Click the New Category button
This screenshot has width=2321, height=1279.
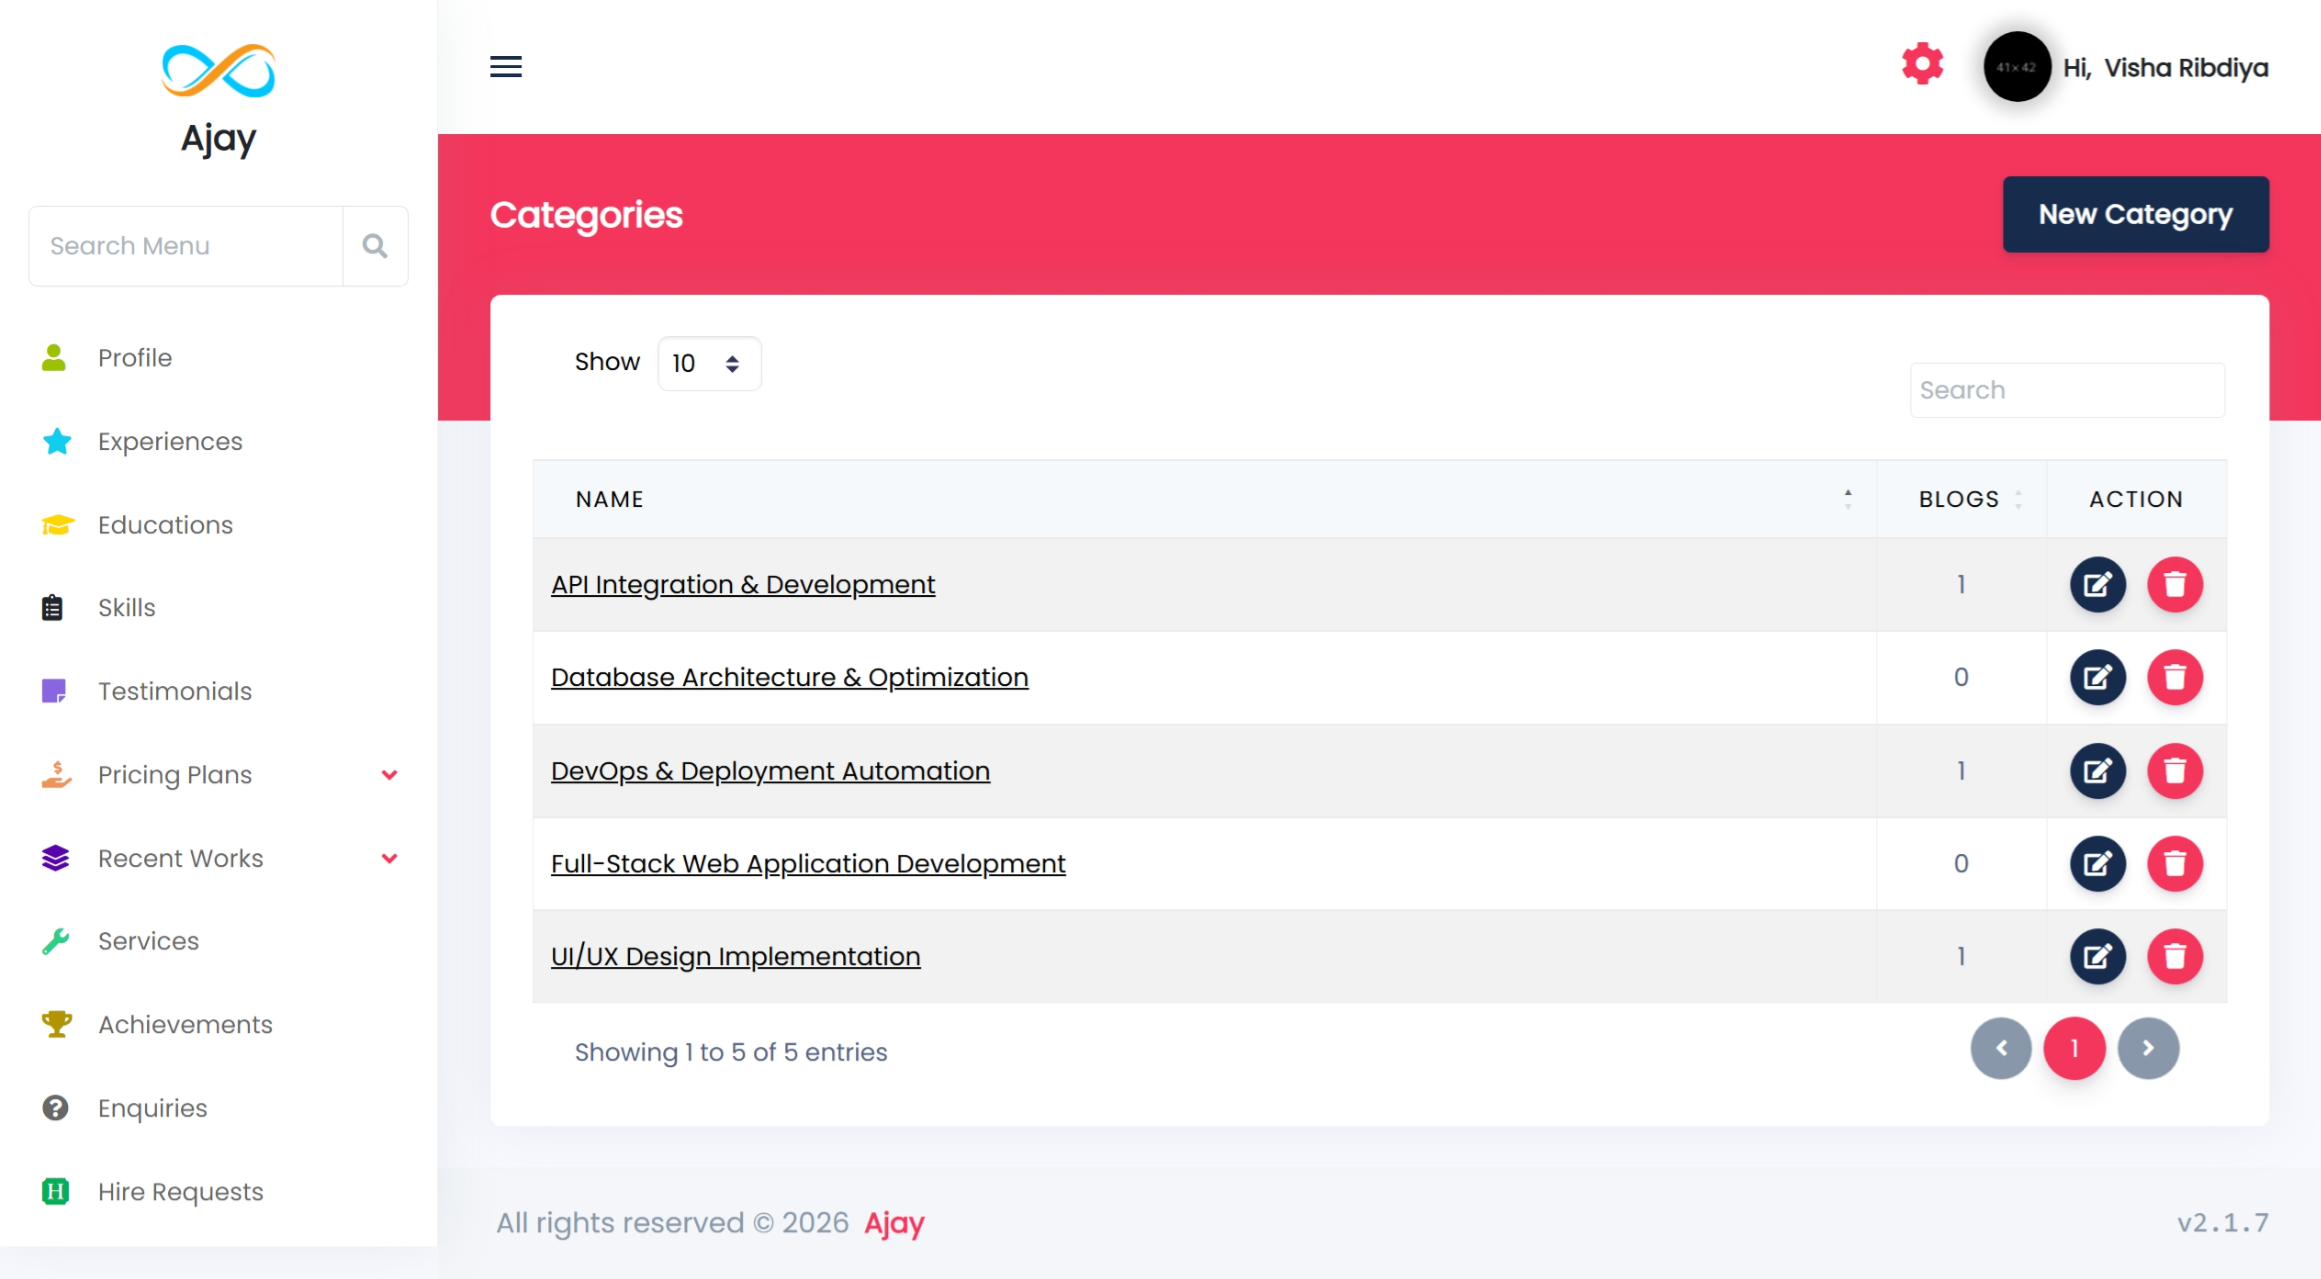click(x=2135, y=214)
